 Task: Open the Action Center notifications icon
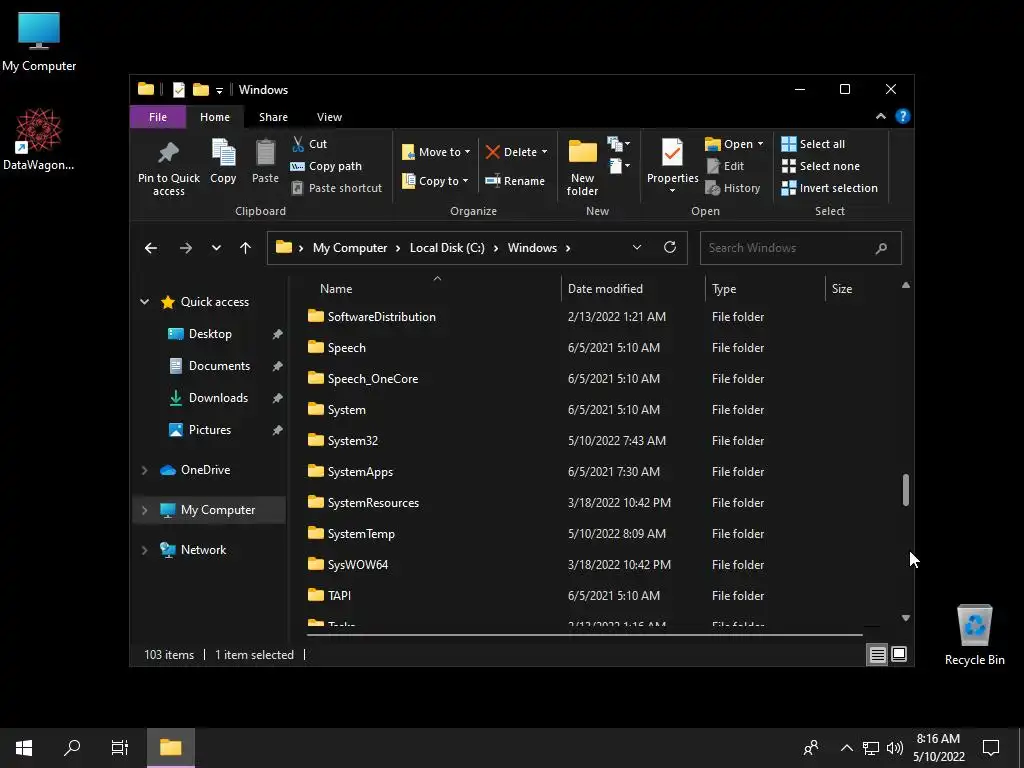click(991, 748)
